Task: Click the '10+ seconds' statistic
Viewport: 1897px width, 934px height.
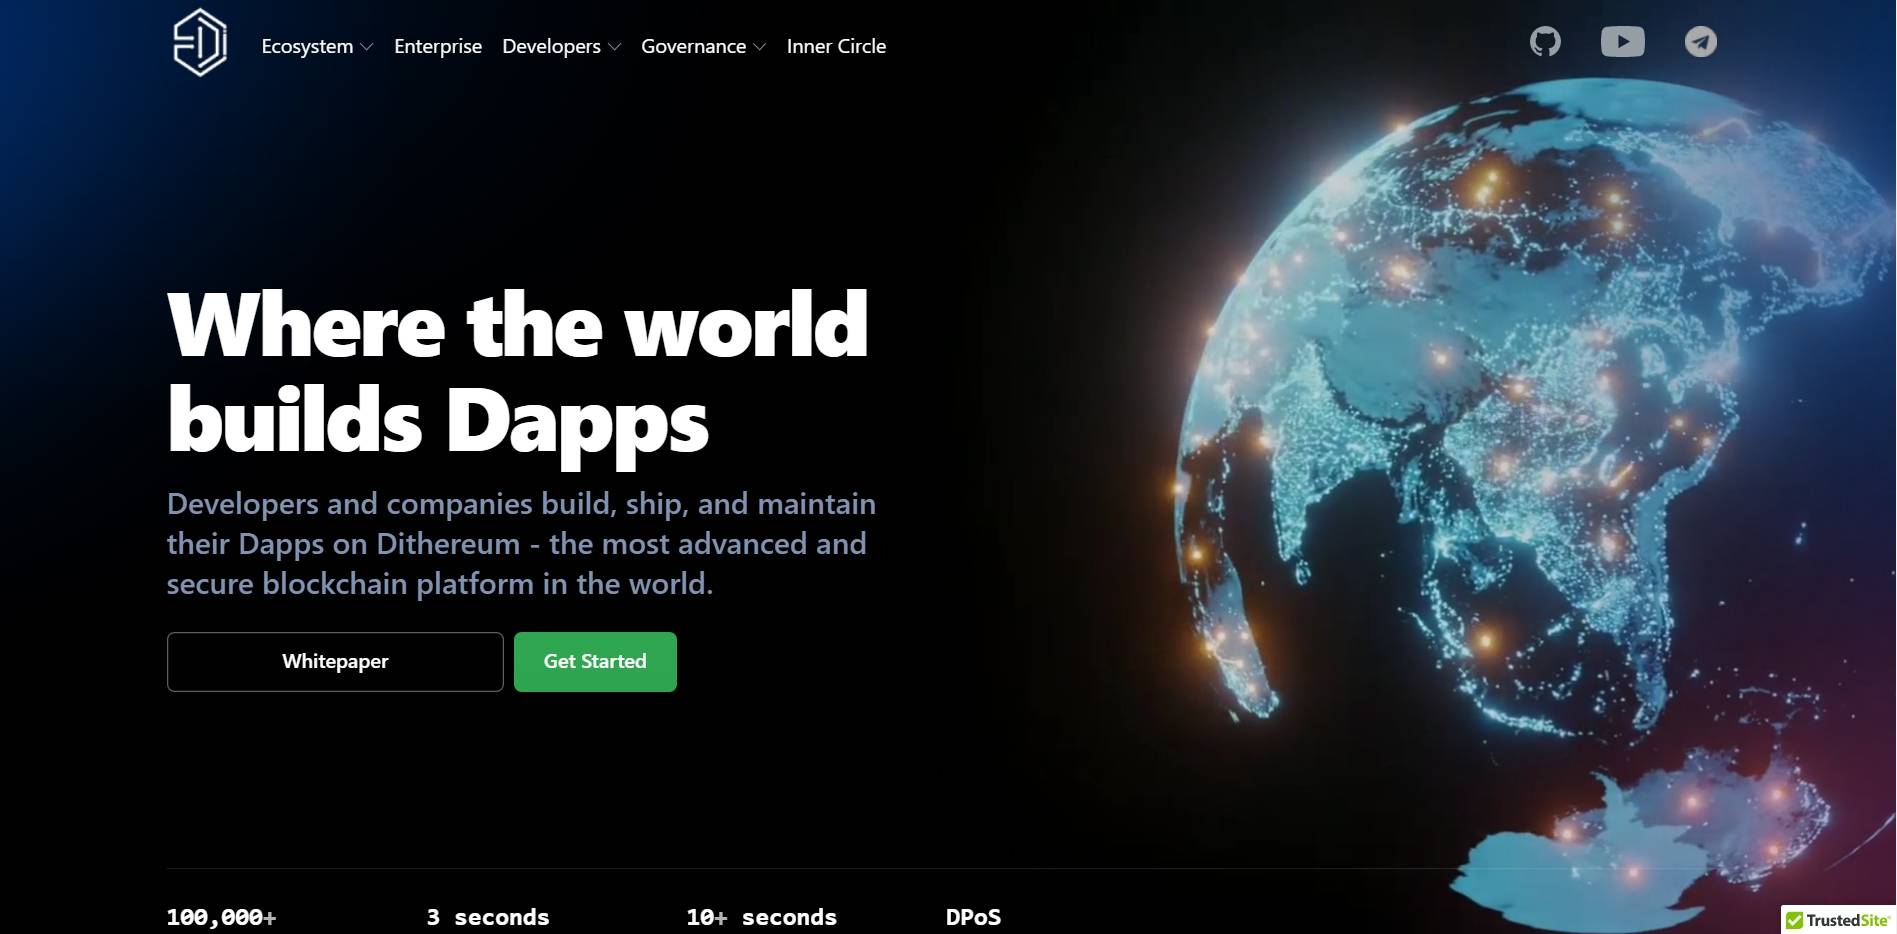Action: click(x=761, y=917)
